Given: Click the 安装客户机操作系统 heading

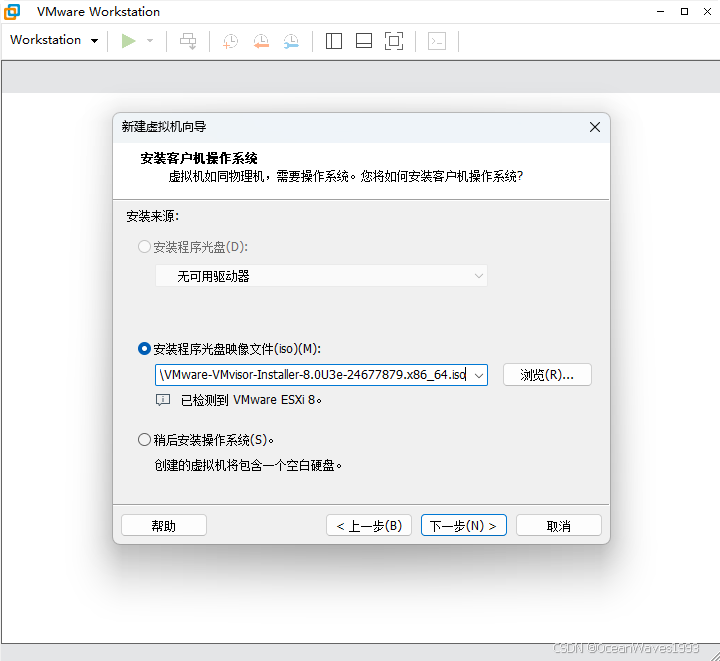Looking at the screenshot, I should [x=199, y=158].
